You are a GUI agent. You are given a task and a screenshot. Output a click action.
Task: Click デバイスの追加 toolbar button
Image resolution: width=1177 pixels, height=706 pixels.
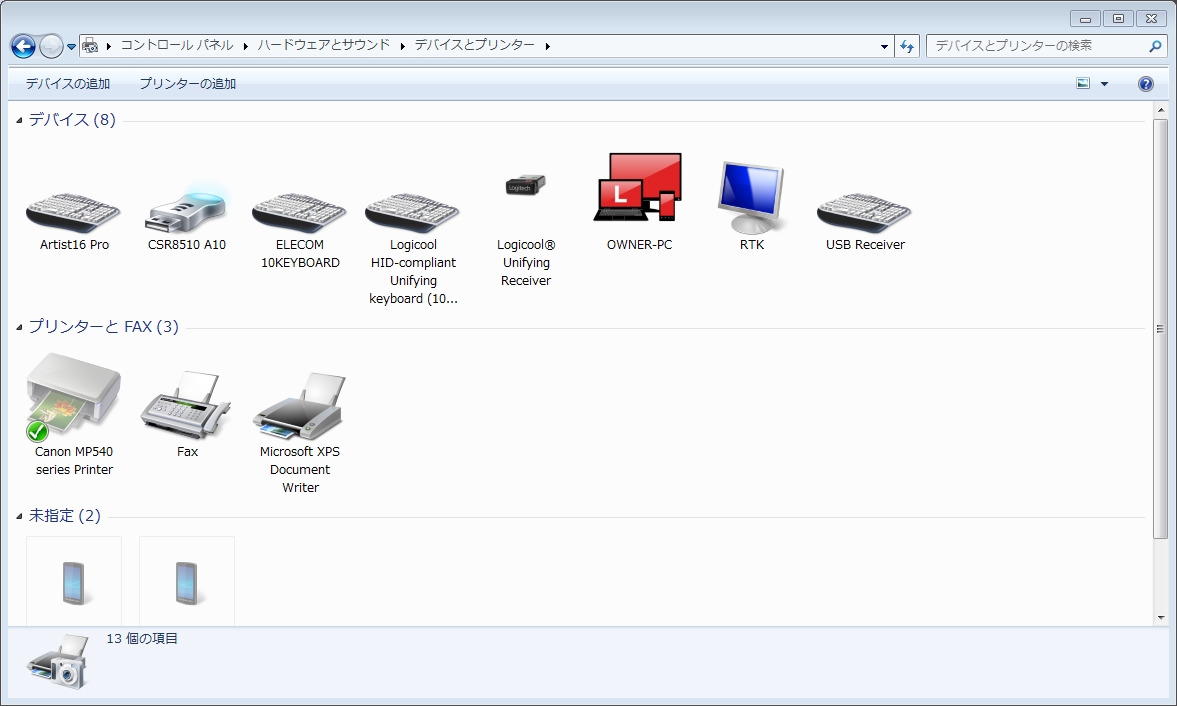pyautogui.click(x=68, y=83)
